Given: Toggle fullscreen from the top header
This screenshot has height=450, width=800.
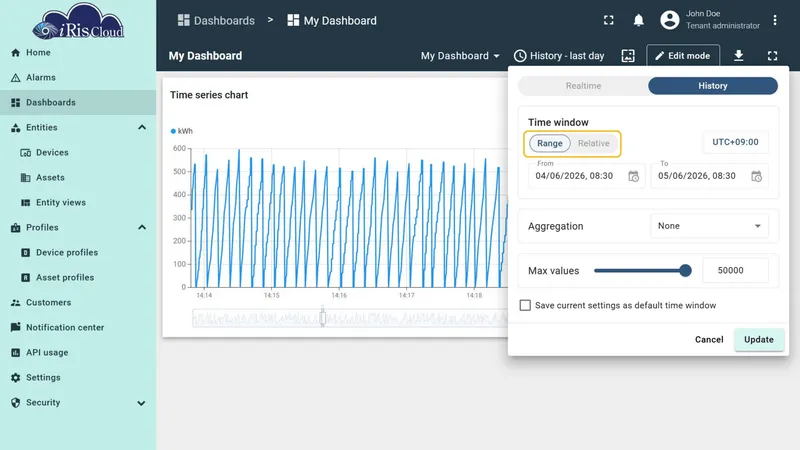Looking at the screenshot, I should tap(609, 20).
